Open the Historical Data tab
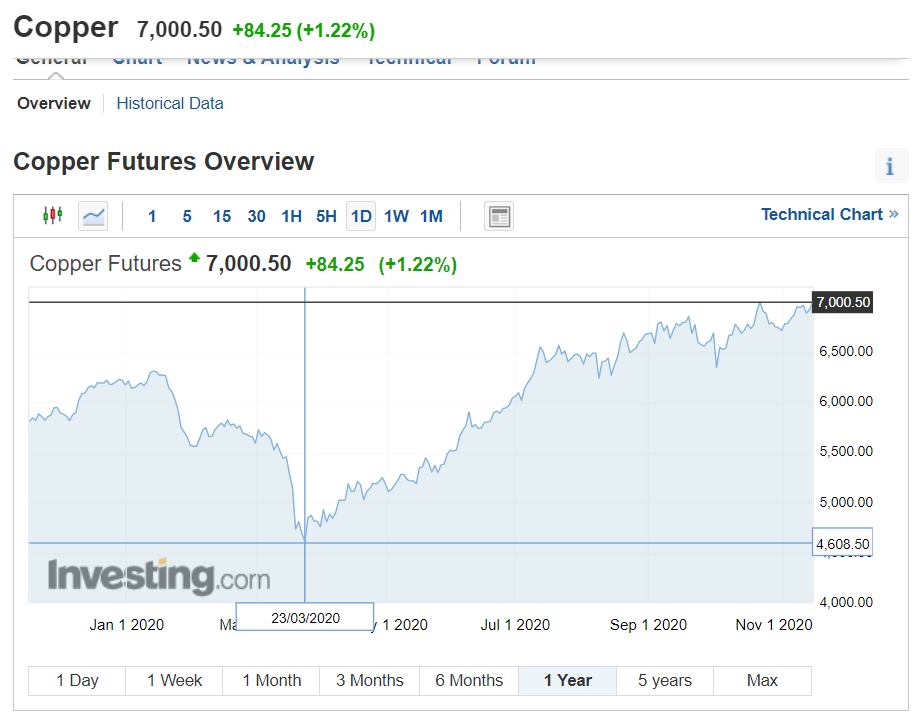The width and height of the screenshot is (919, 715). pyautogui.click(x=170, y=104)
